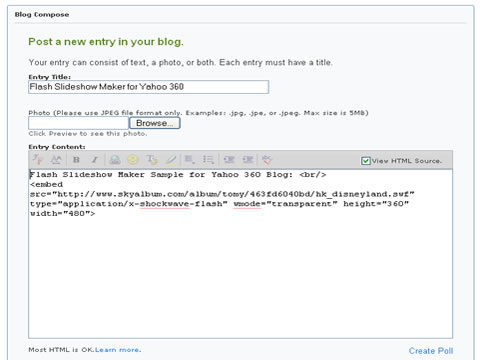This screenshot has height=360, width=480.
Task: Open the font size tool
Action: (56, 160)
